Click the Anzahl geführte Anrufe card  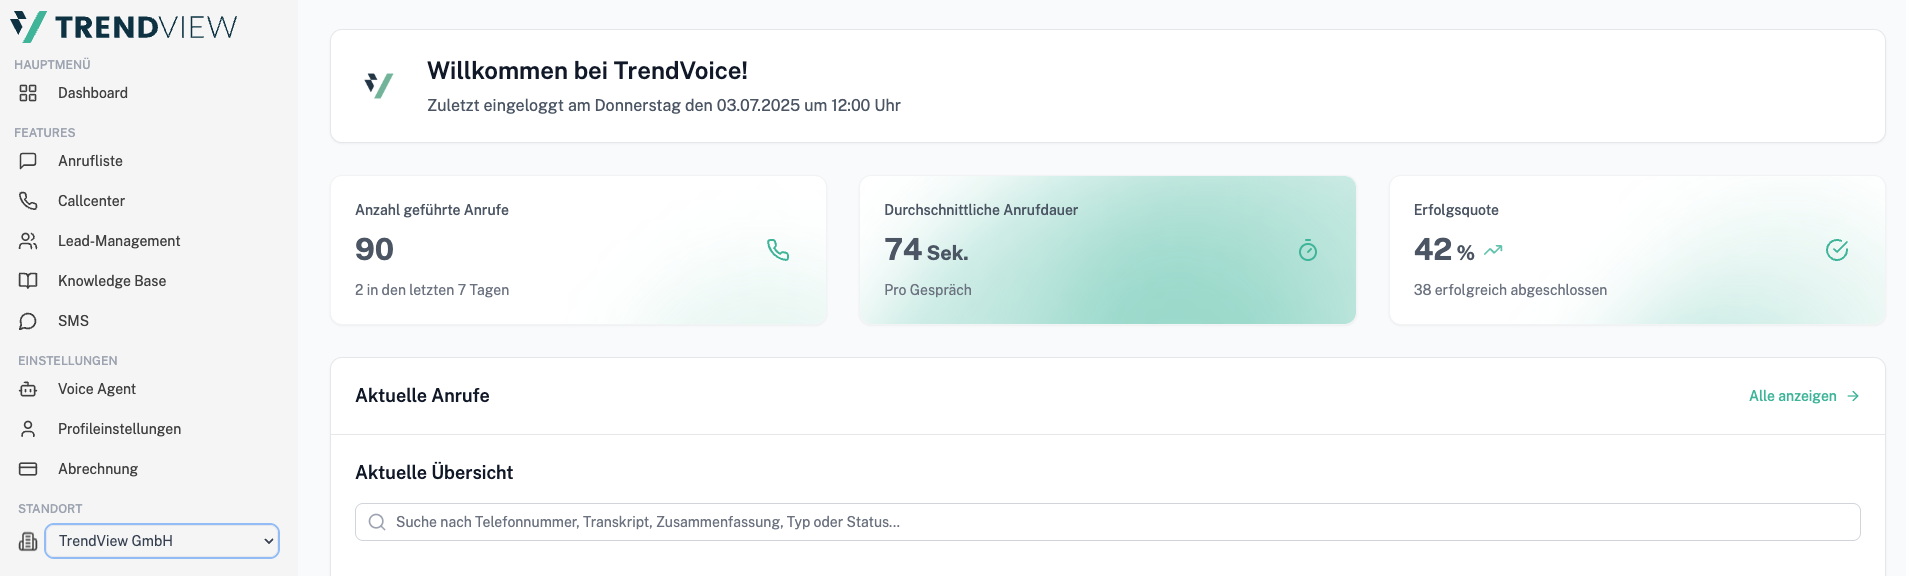point(578,250)
